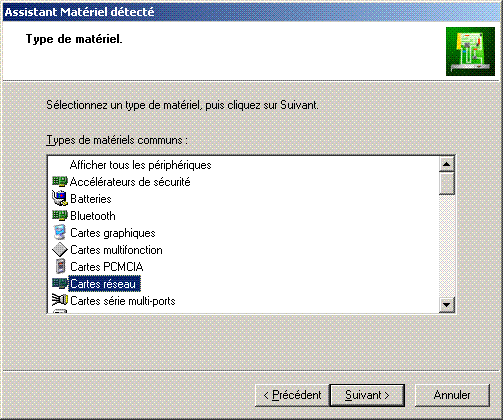Click the Cartes graphiques monitor icon
Image resolution: width=503 pixels, height=420 pixels.
(x=60, y=233)
